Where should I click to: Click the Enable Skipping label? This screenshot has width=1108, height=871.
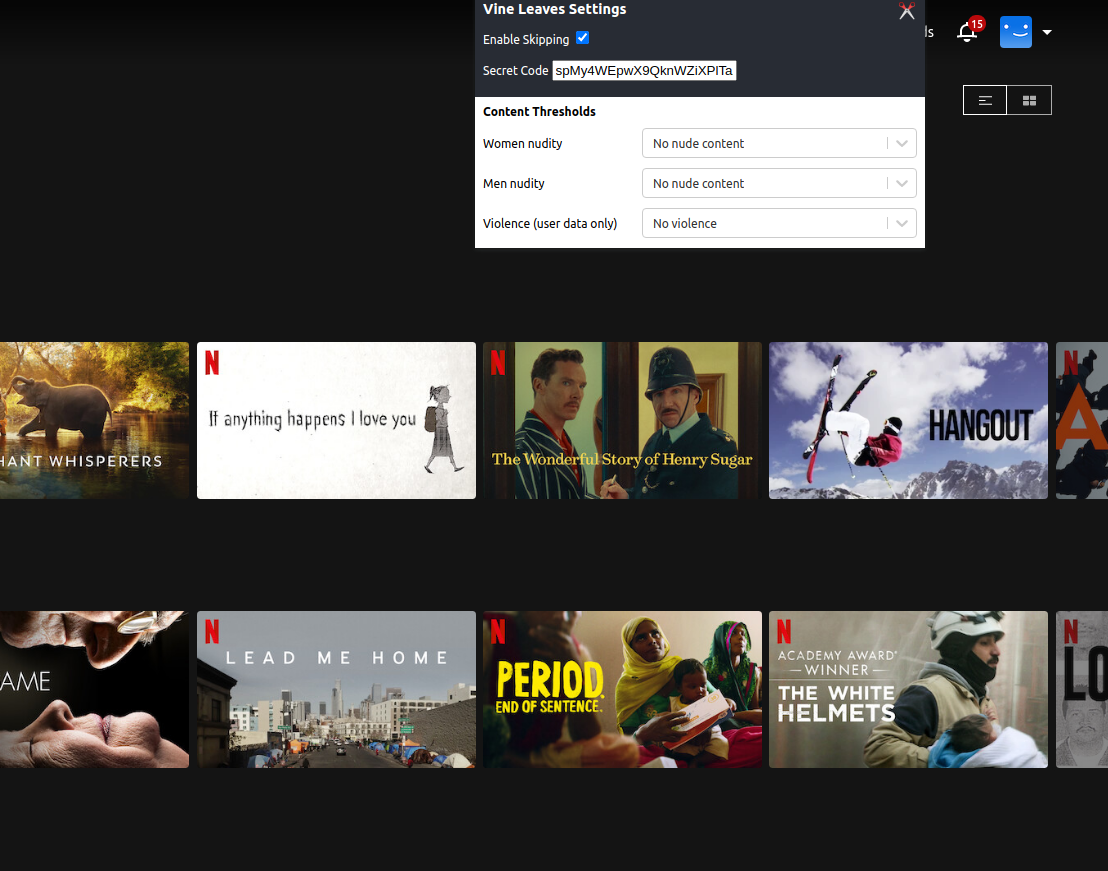tap(526, 40)
